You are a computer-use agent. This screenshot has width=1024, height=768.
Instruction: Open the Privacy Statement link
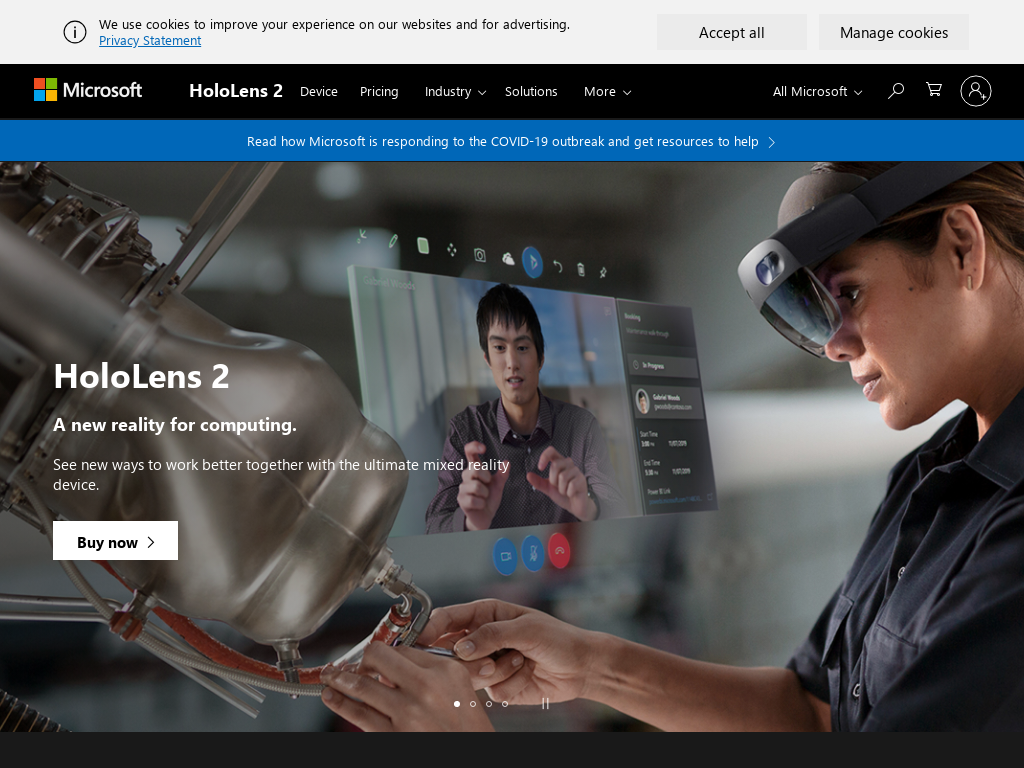click(x=150, y=40)
